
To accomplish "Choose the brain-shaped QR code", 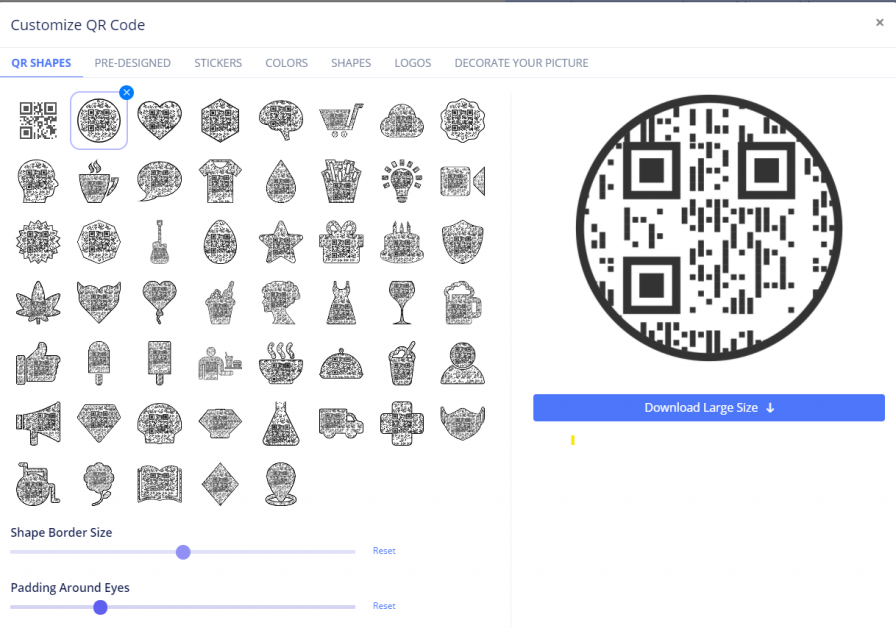I will tap(281, 120).
